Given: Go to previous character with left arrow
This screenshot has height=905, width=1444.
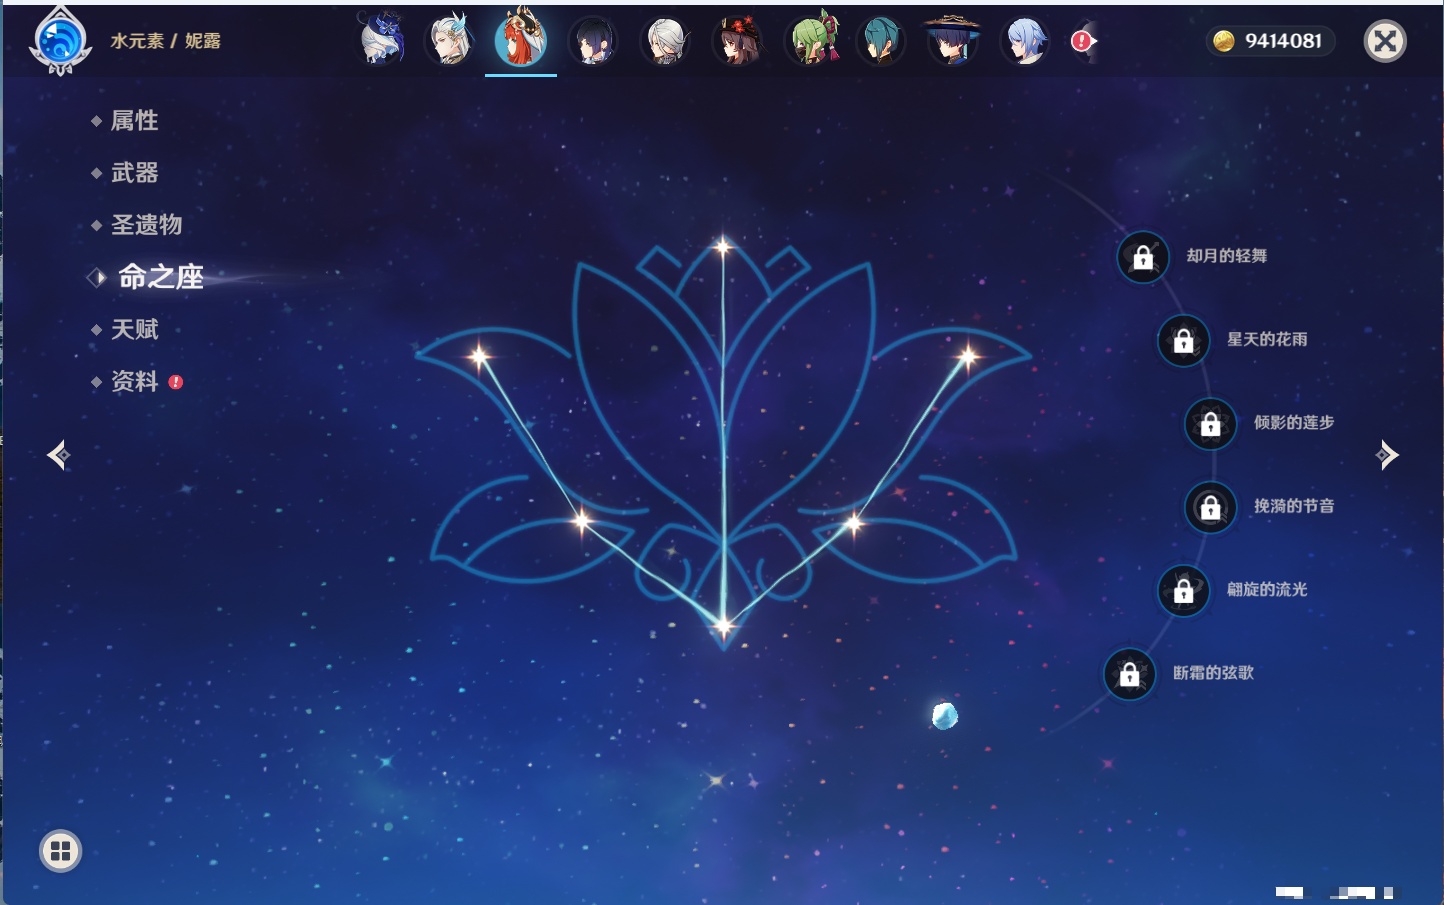Looking at the screenshot, I should coord(59,455).
